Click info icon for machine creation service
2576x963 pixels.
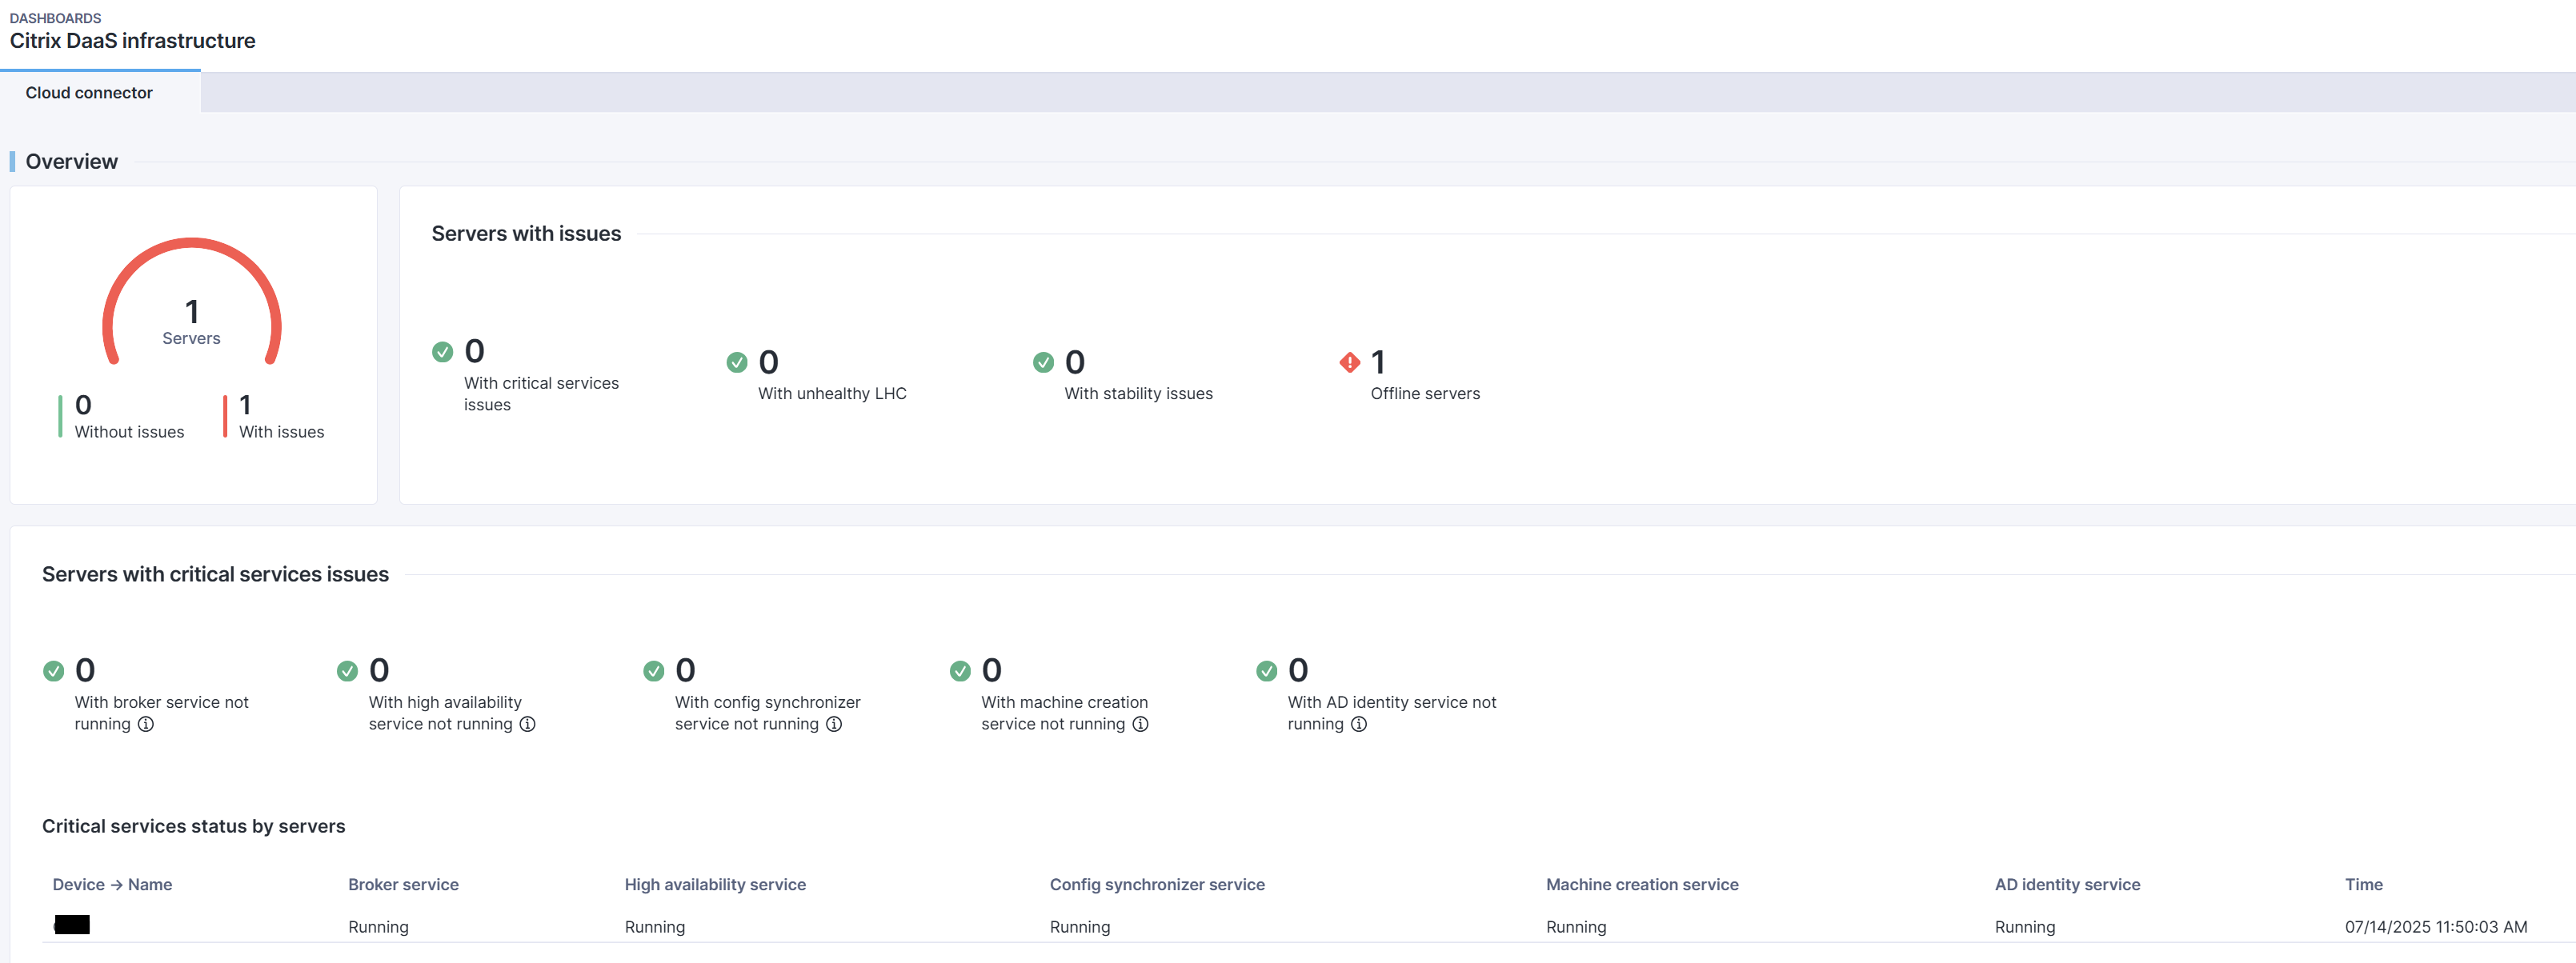(x=1140, y=724)
